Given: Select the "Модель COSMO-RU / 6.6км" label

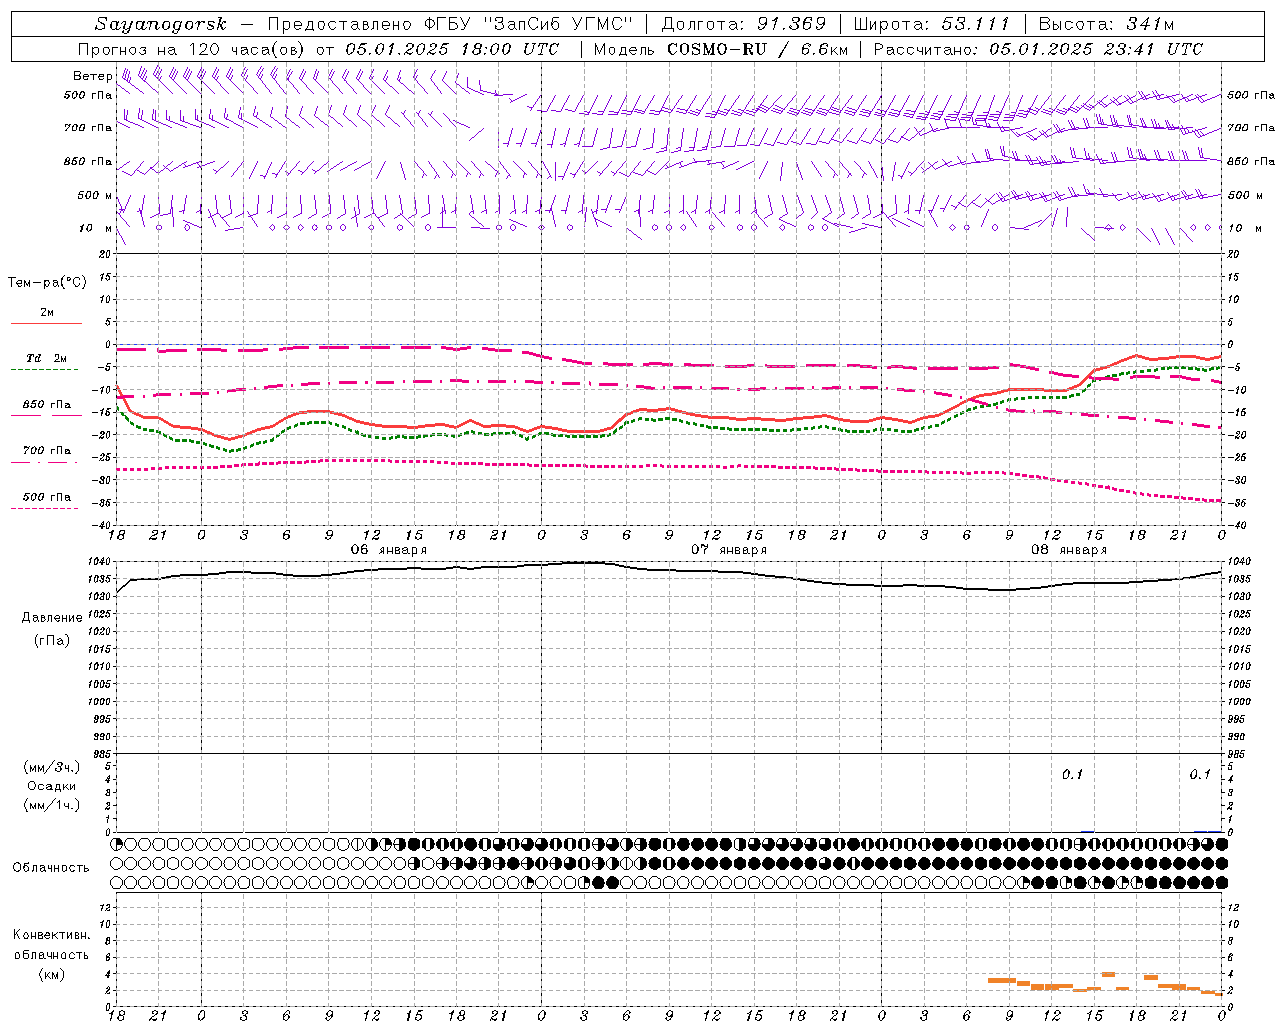Looking at the screenshot, I should 720,49.
